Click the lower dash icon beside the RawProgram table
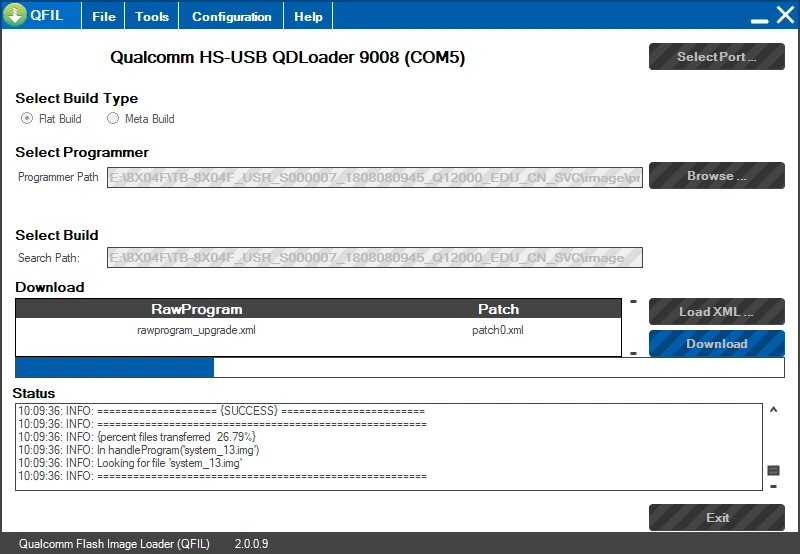800x554 pixels. (633, 353)
